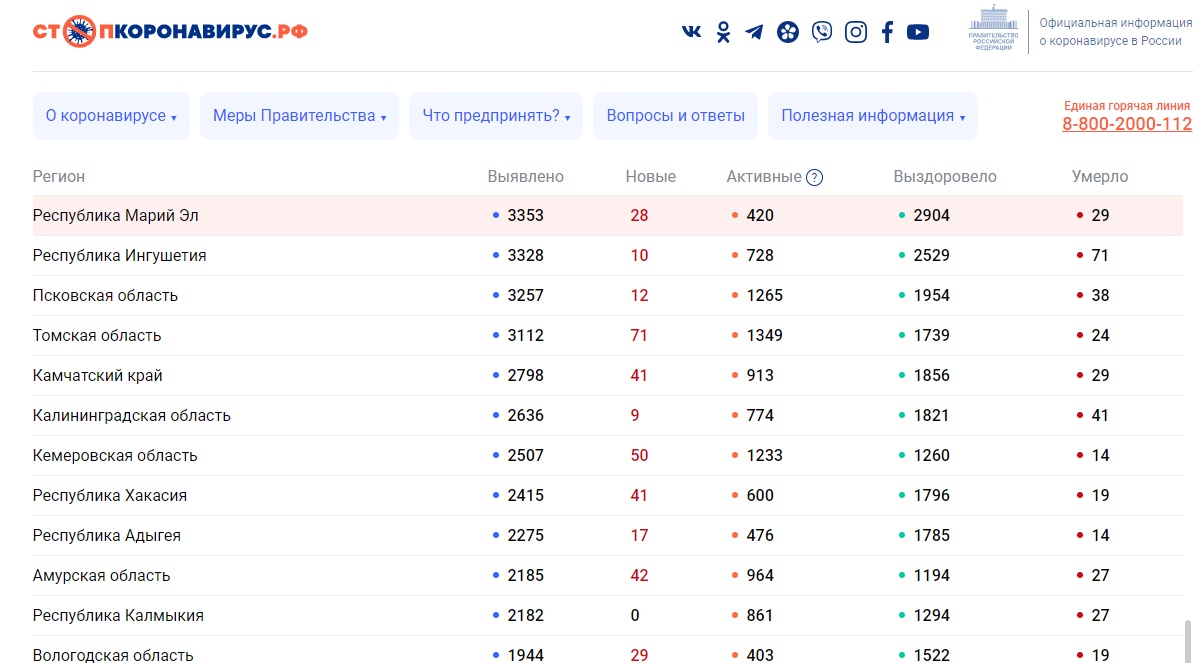This screenshot has height=663, width=1199.
Task: Open the Facebook page icon
Action: [x=887, y=32]
